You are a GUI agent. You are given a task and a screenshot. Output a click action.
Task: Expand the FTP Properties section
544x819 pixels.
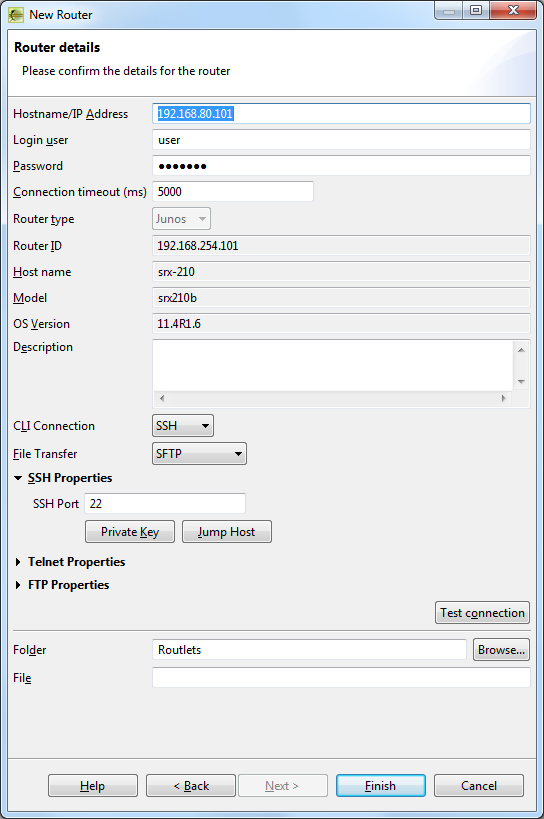(18, 585)
